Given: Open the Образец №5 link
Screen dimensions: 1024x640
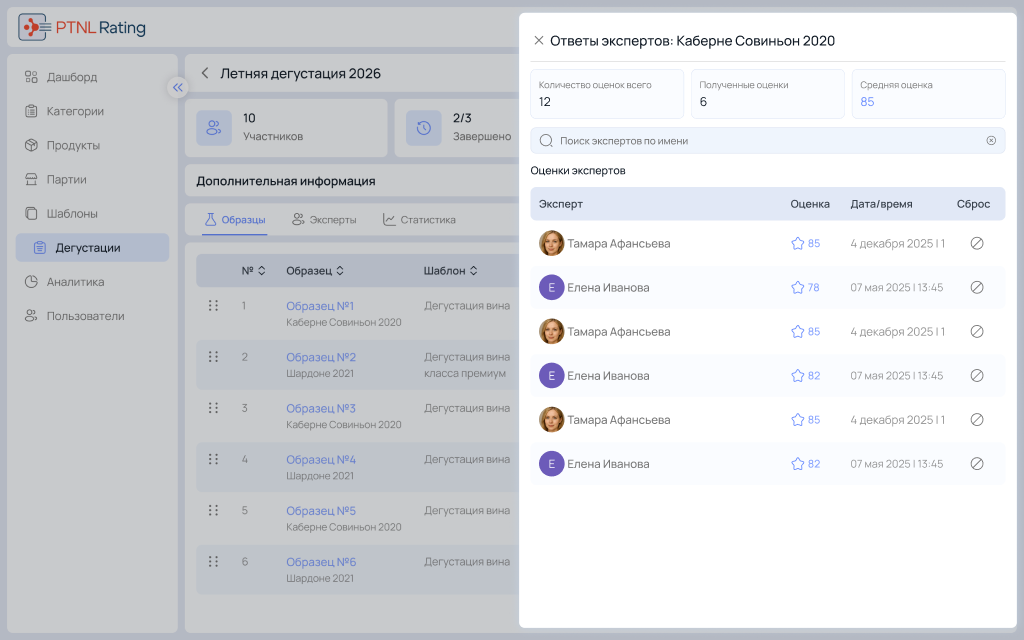Looking at the screenshot, I should point(321,511).
